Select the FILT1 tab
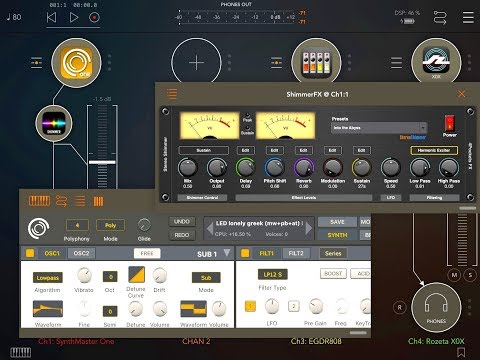This screenshot has width=480, height=360. (x=267, y=253)
